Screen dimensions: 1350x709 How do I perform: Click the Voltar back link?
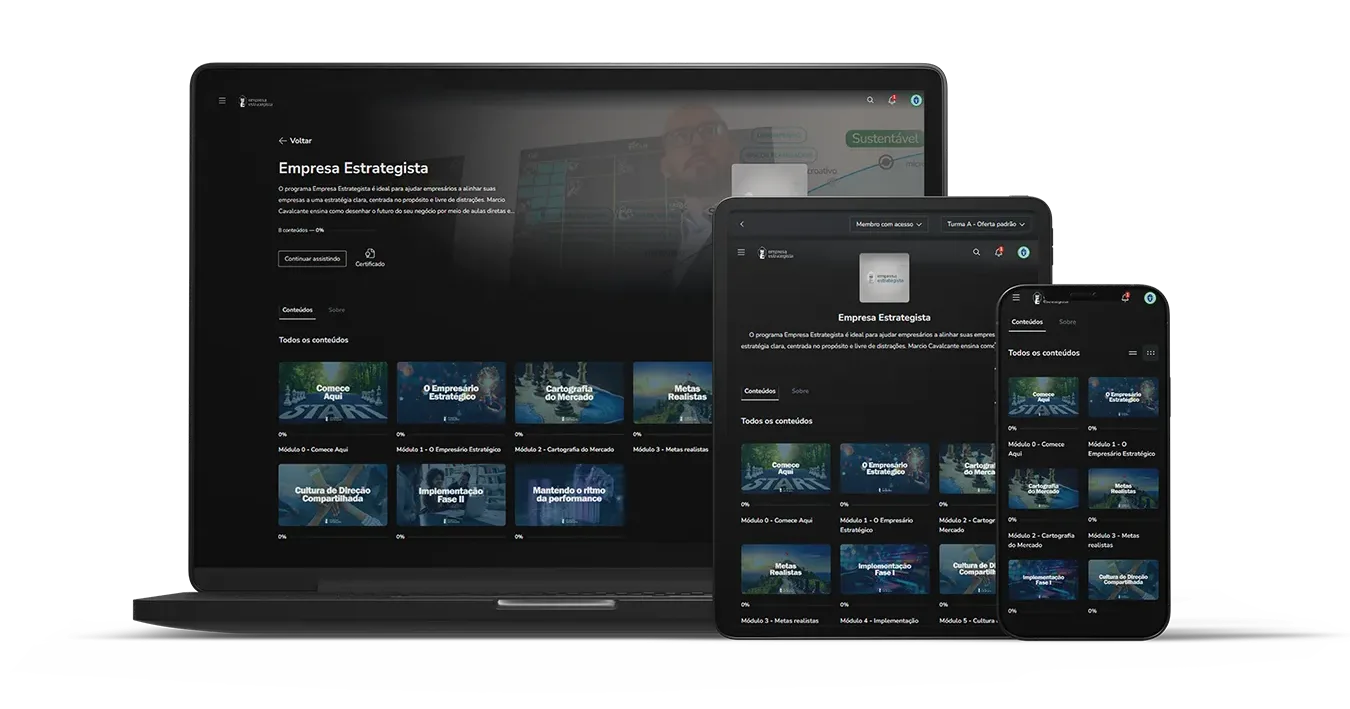295,141
